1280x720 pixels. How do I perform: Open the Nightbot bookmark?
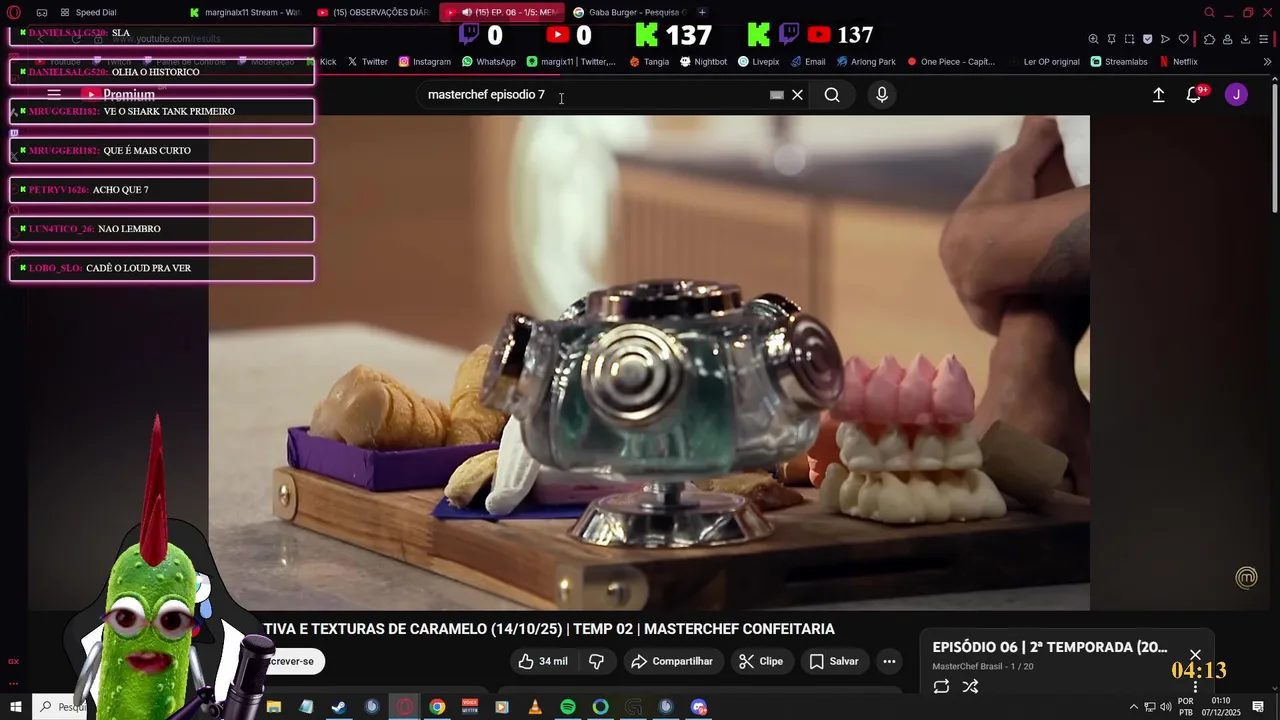point(703,62)
